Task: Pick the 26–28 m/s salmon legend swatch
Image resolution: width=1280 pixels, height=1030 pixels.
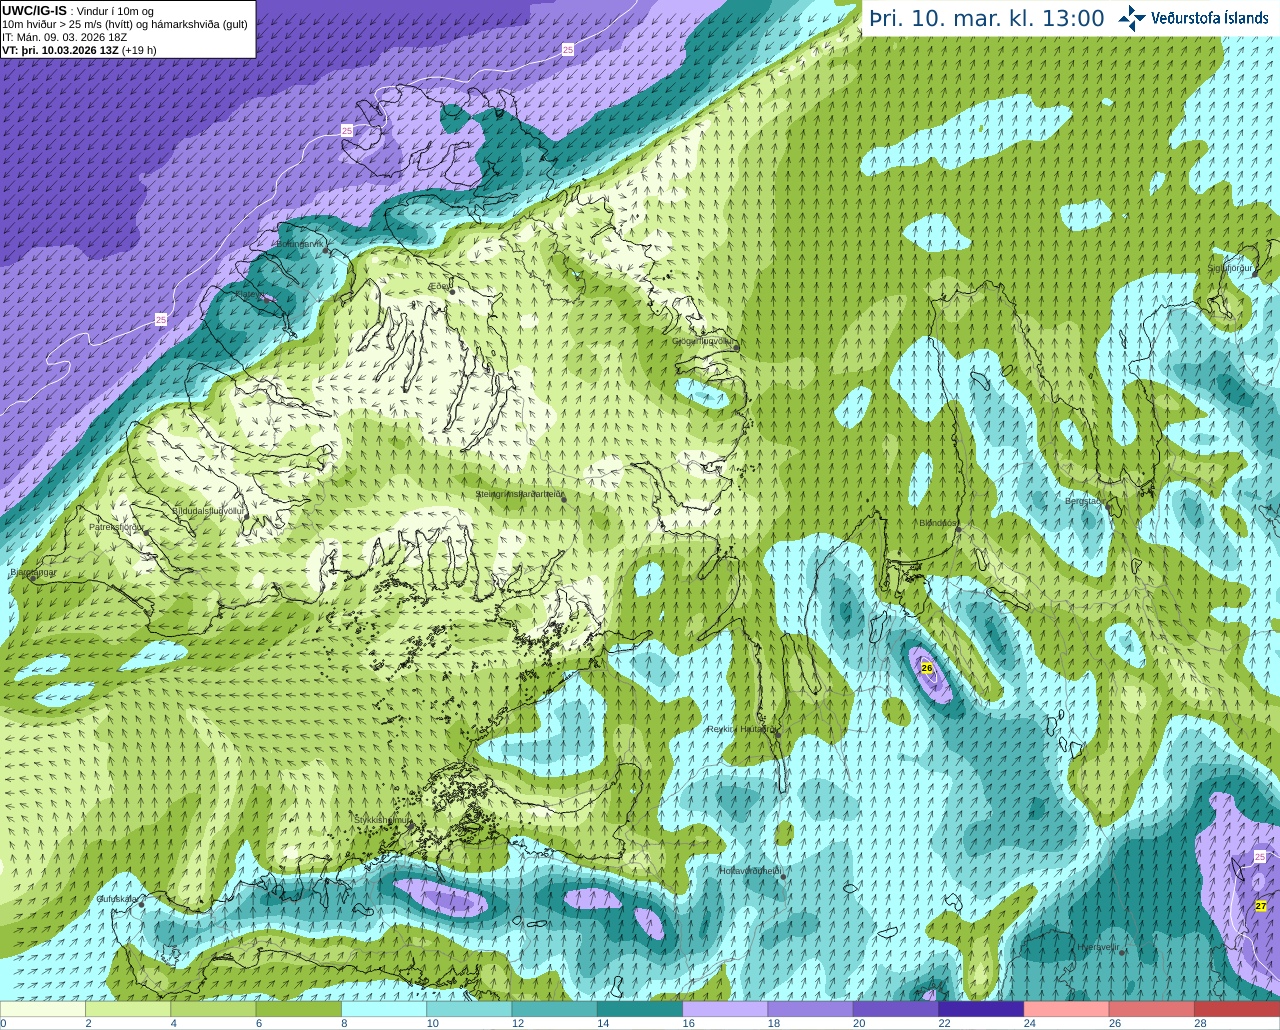Action: (x=1152, y=1009)
